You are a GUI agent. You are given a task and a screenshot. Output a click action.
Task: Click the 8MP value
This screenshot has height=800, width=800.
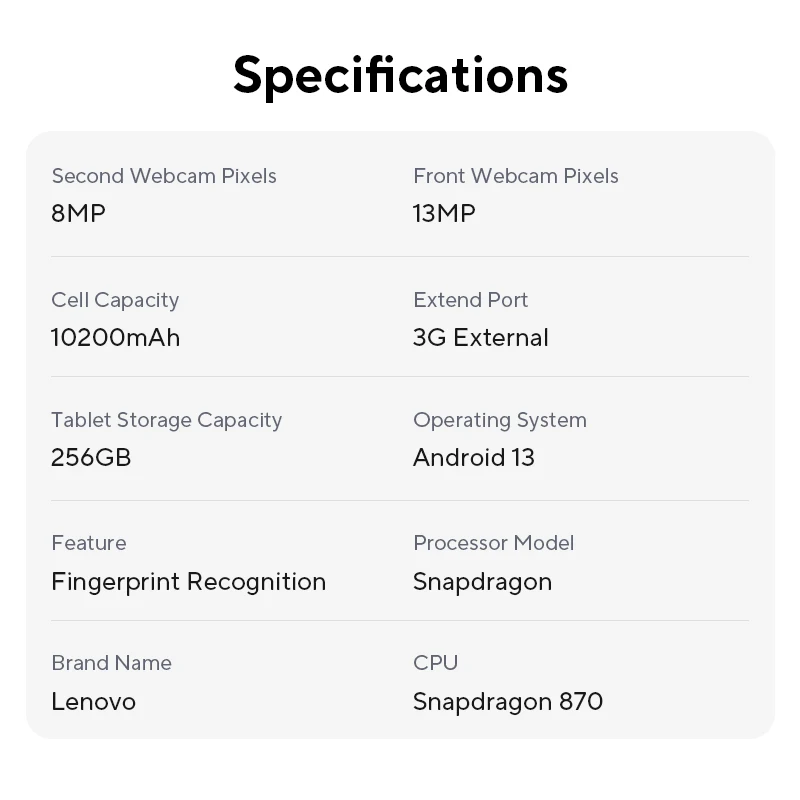(78, 213)
